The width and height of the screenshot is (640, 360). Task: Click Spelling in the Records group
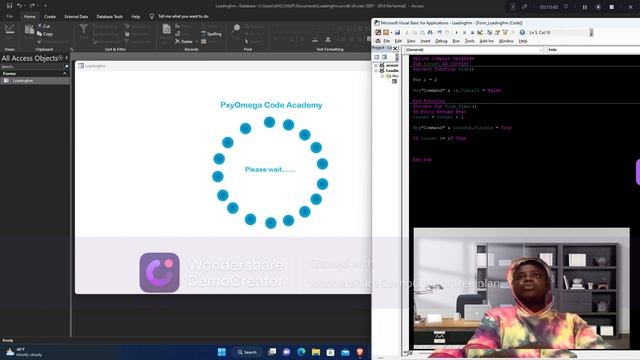tap(211, 34)
